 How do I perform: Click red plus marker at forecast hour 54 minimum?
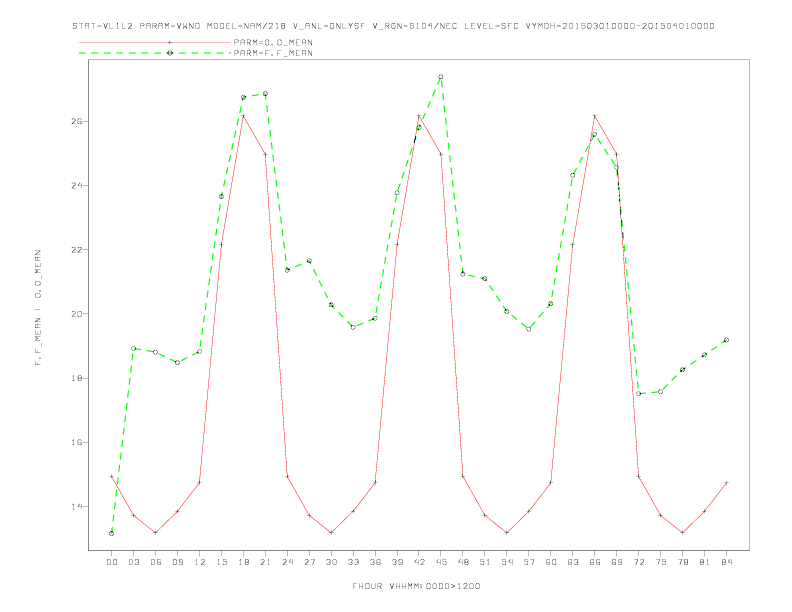pos(507,533)
